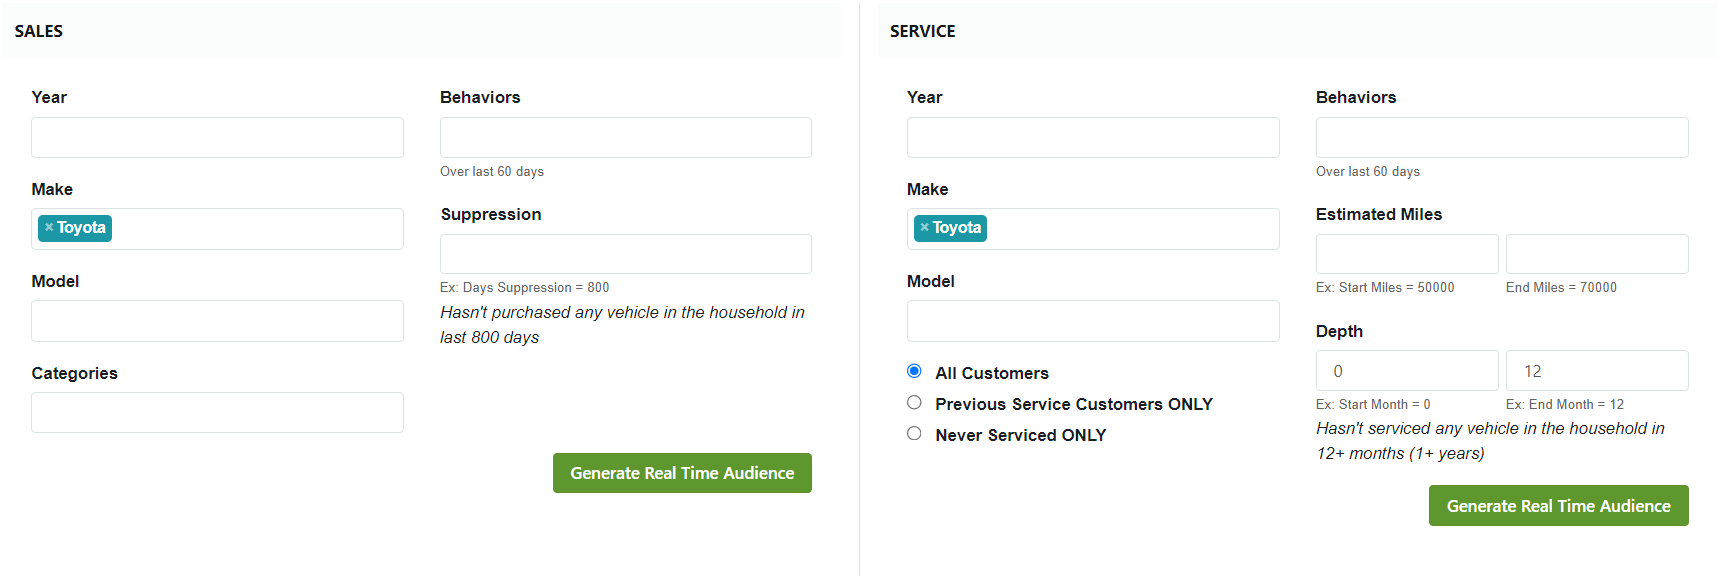Click the Start Miles input field

[1406, 254]
